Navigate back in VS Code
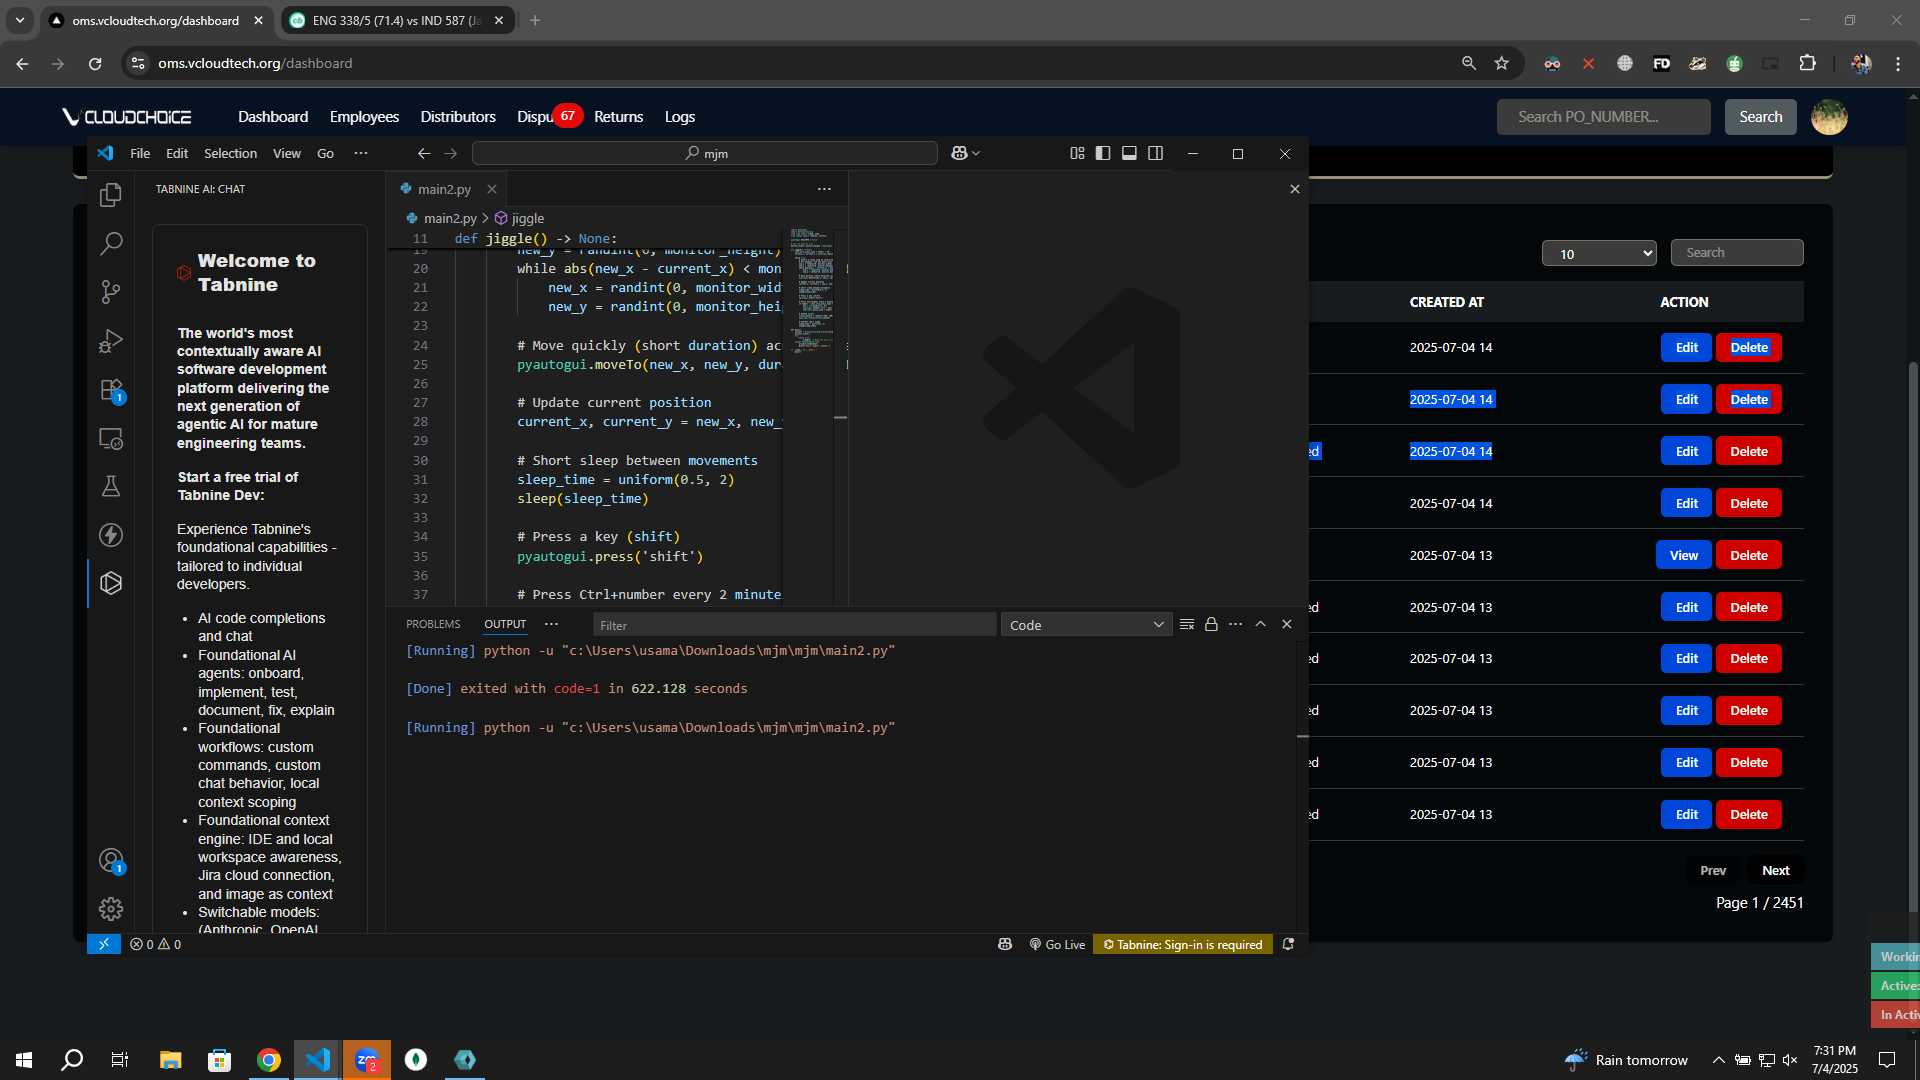 [x=424, y=153]
